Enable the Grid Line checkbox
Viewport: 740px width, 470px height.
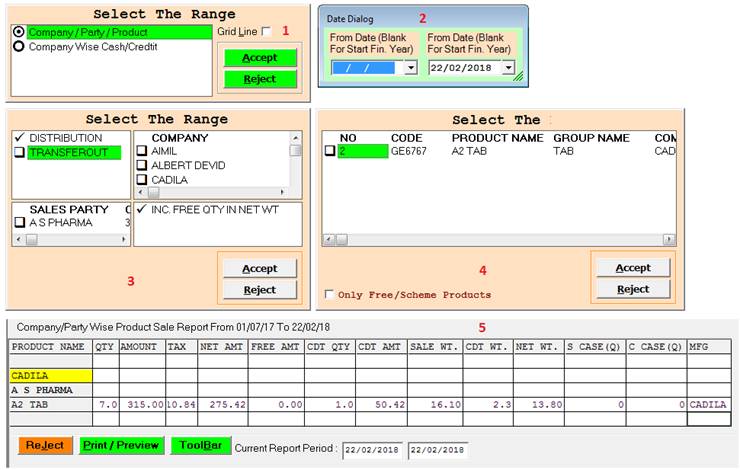[265, 32]
